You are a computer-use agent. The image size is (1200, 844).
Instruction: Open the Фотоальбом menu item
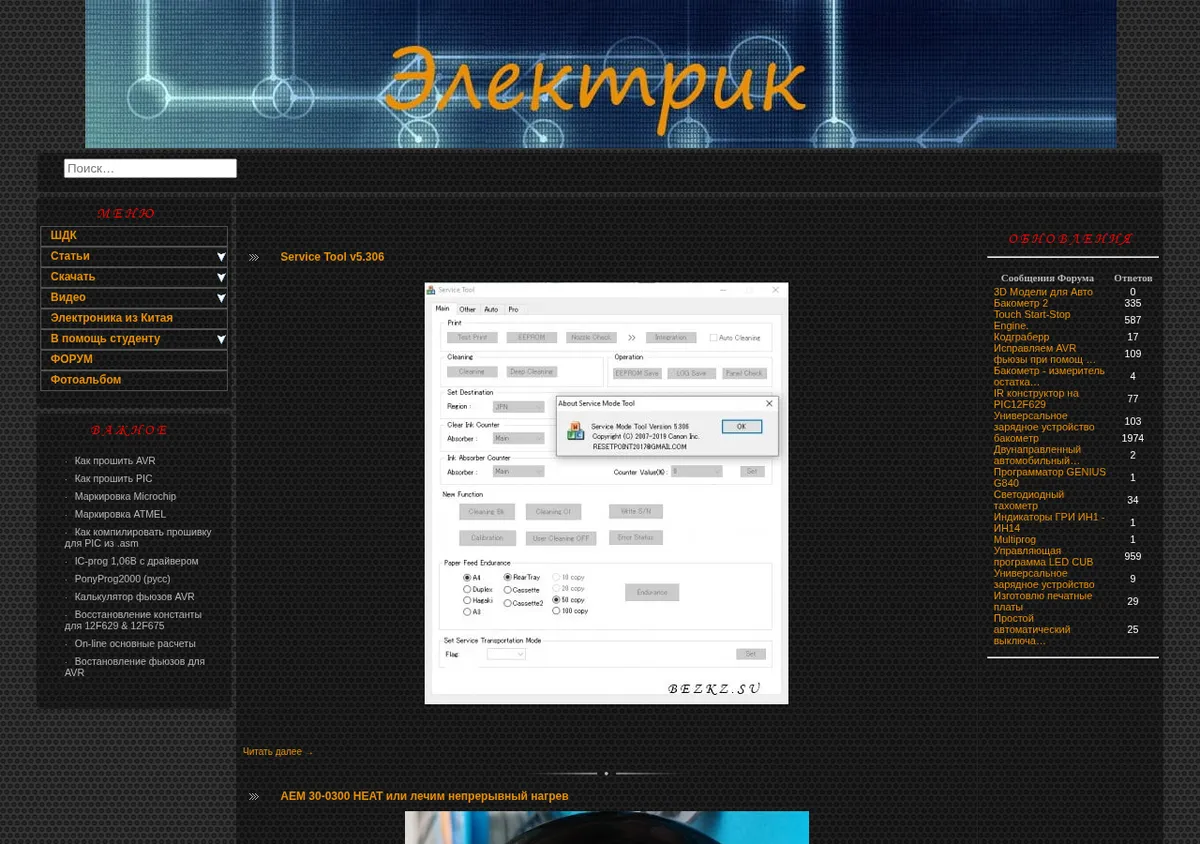click(x=134, y=380)
